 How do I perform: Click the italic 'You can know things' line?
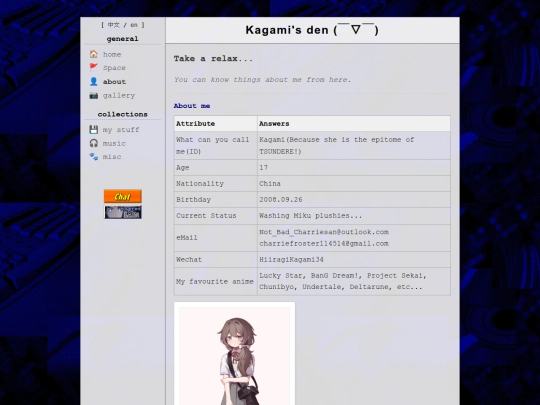262,80
